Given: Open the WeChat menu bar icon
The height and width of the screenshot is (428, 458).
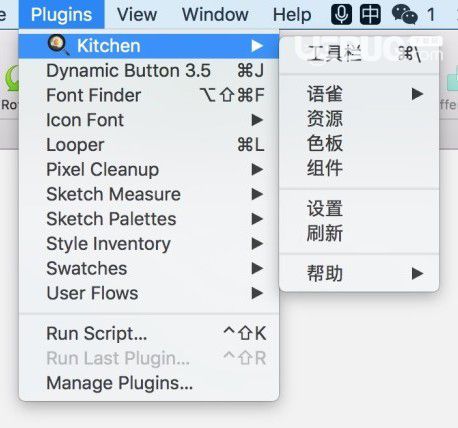Looking at the screenshot, I should [405, 15].
